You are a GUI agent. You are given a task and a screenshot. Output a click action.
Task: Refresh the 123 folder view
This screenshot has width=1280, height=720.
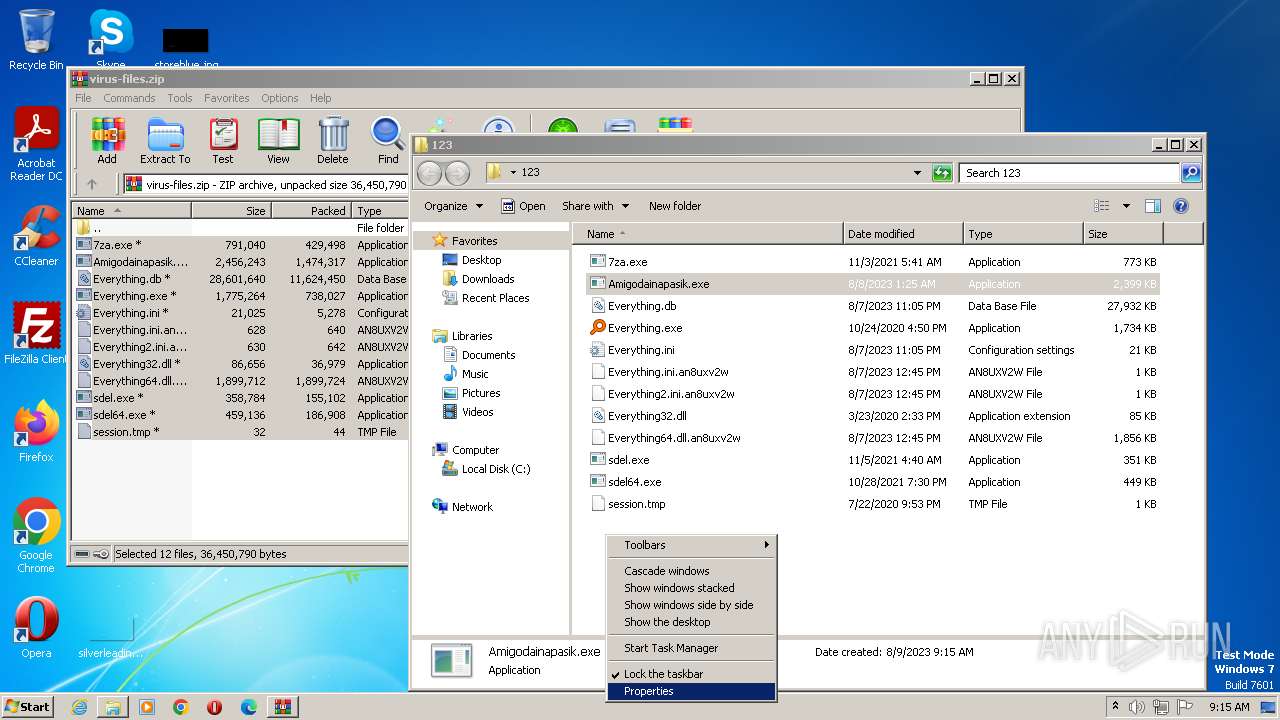click(942, 173)
